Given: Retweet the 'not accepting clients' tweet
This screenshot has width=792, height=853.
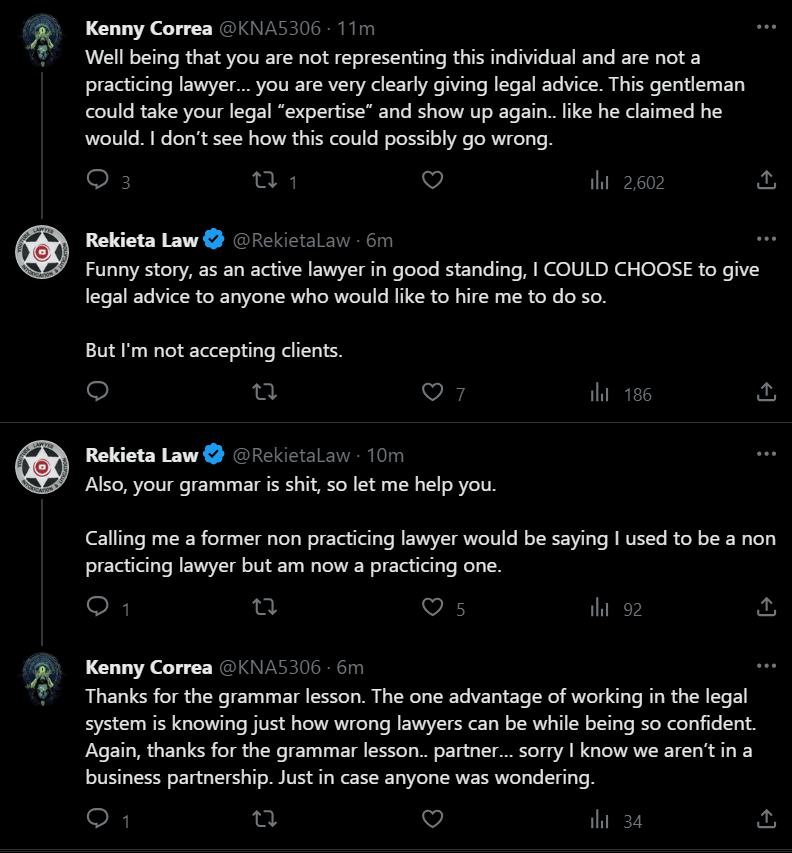Looking at the screenshot, I should [x=265, y=392].
